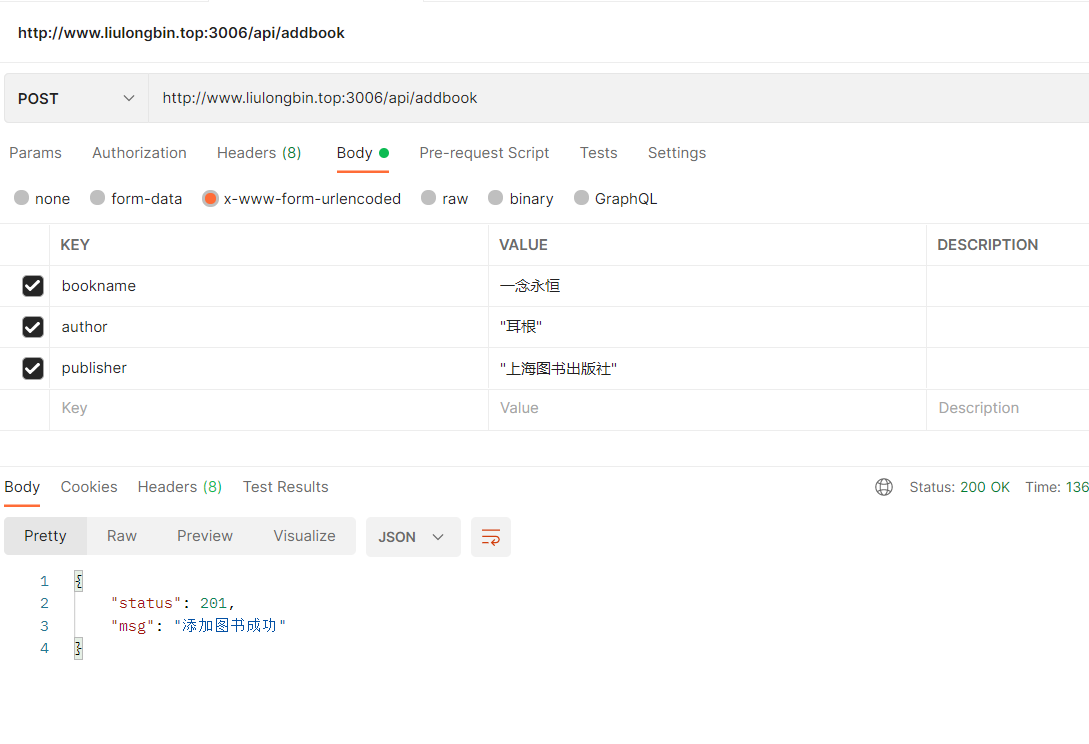Open the request Headers (8) tab
The width and height of the screenshot is (1089, 744).
[x=259, y=153]
